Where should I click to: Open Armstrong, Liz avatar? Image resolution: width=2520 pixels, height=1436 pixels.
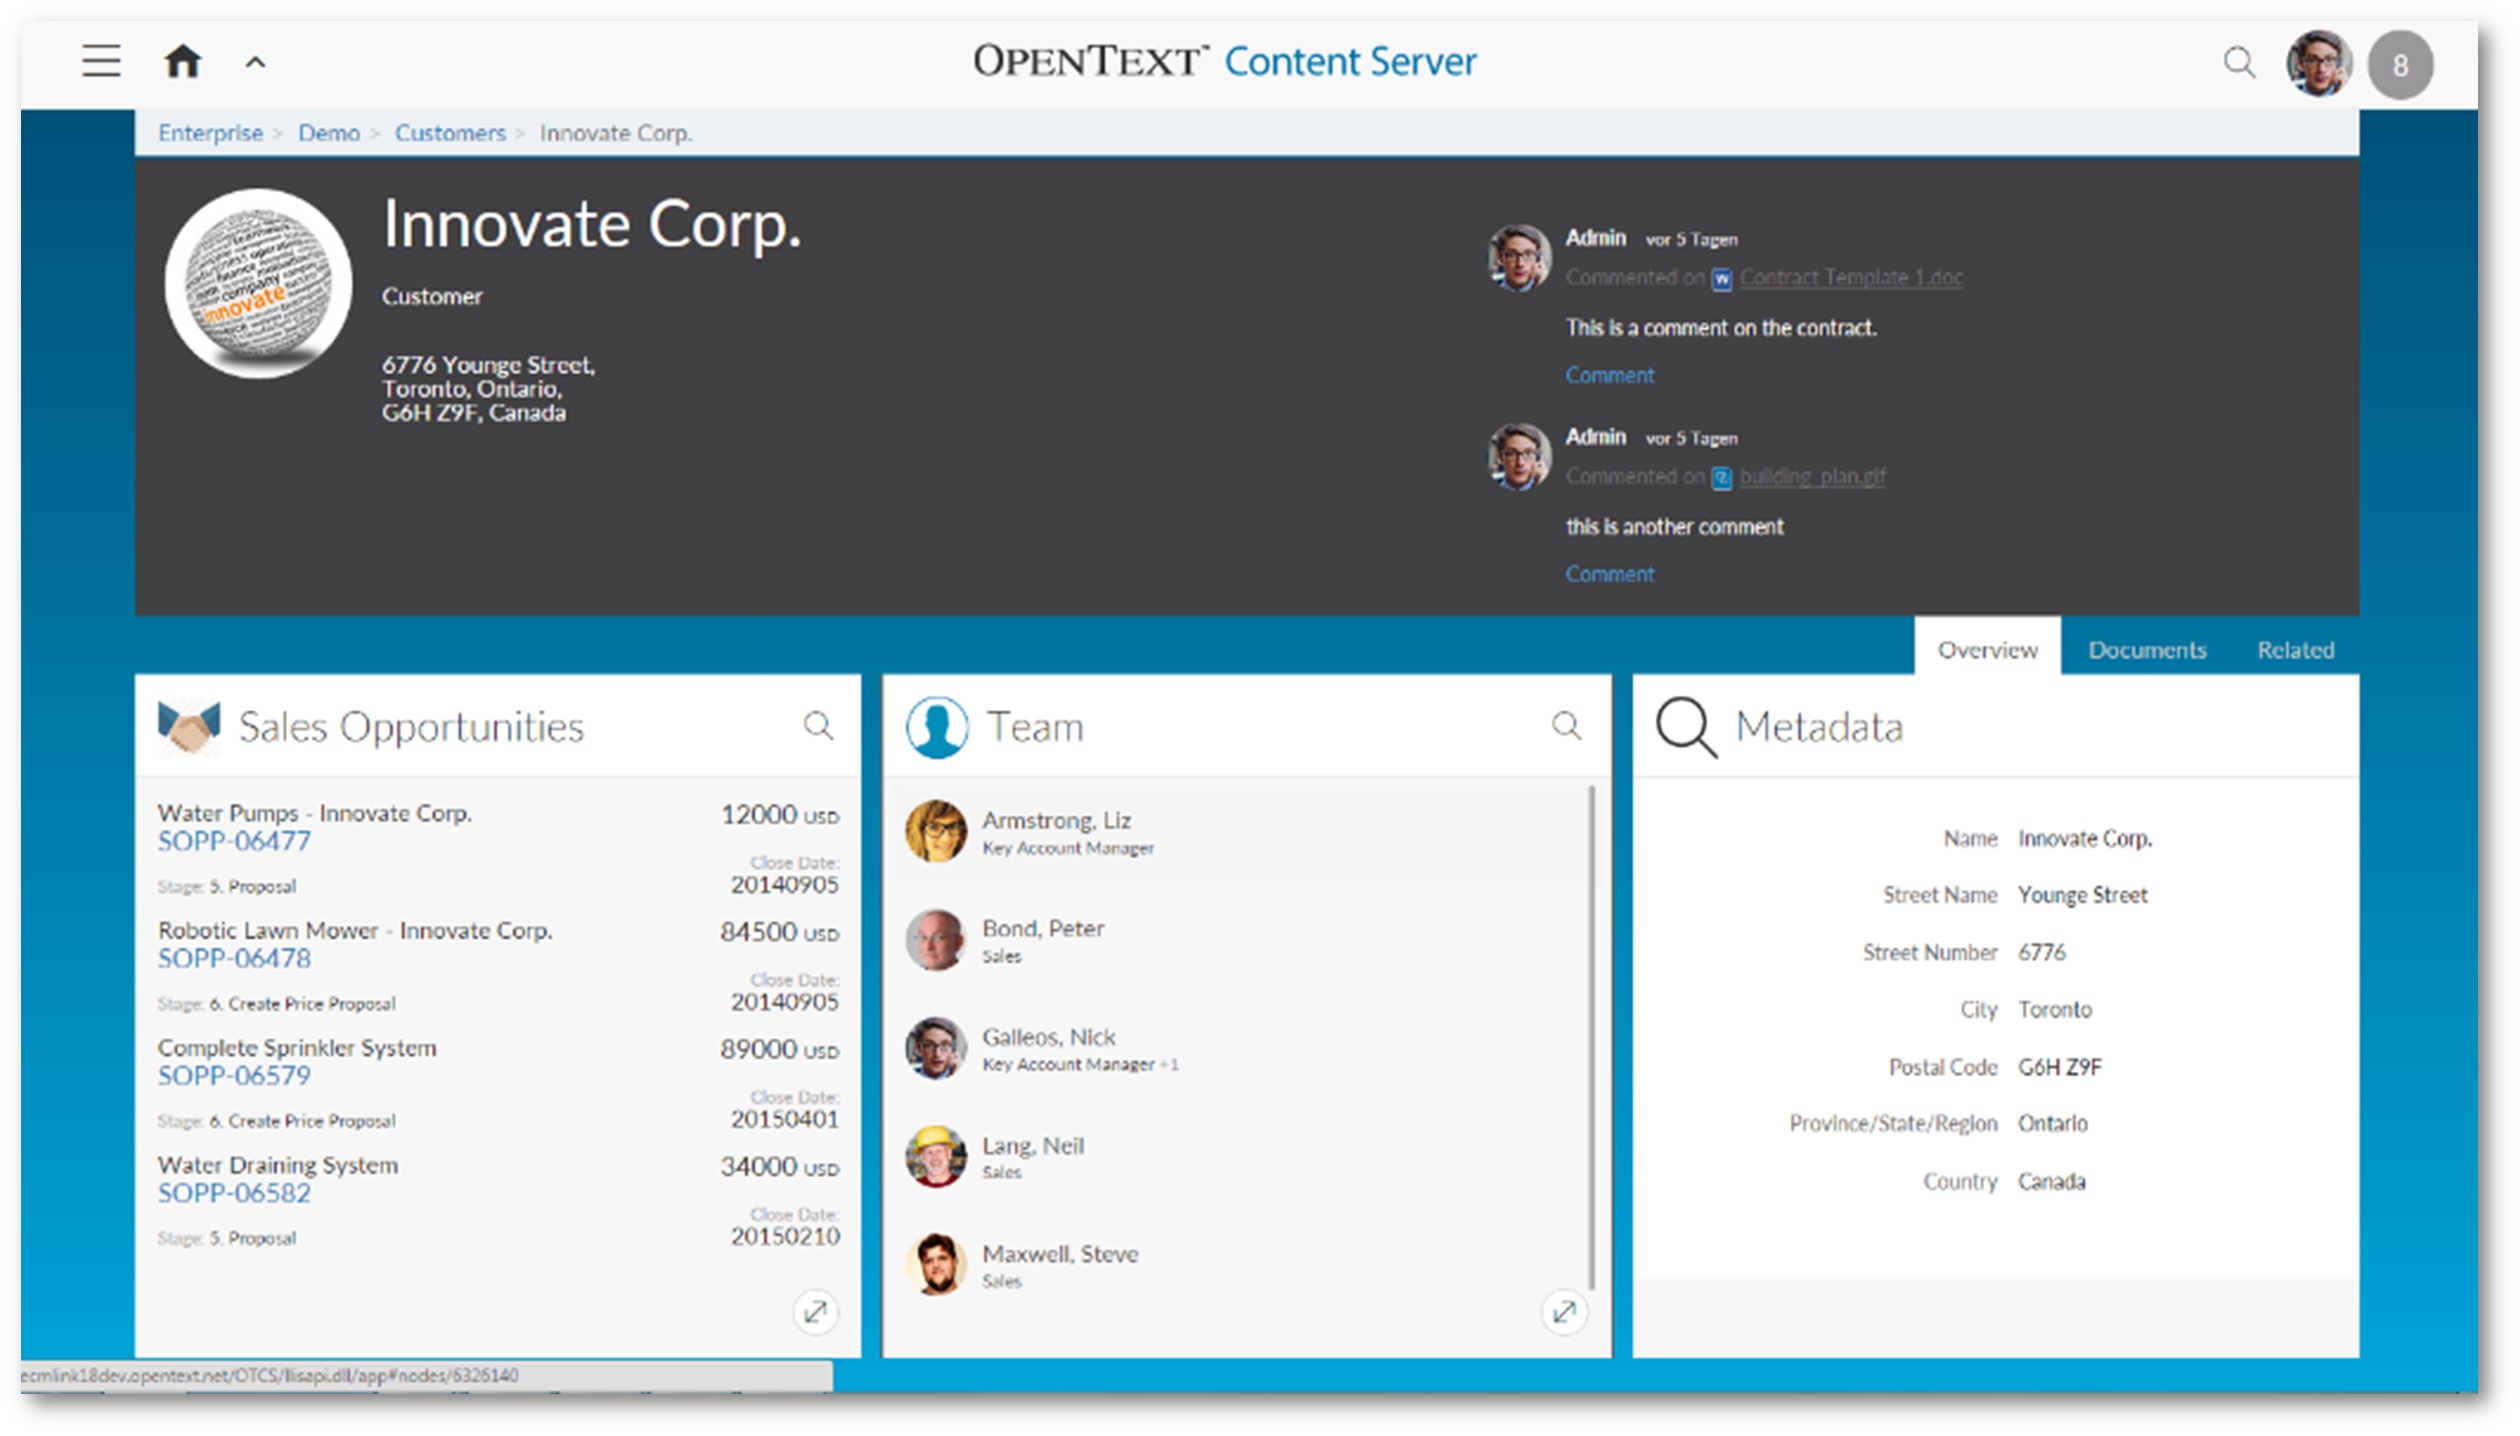936,831
